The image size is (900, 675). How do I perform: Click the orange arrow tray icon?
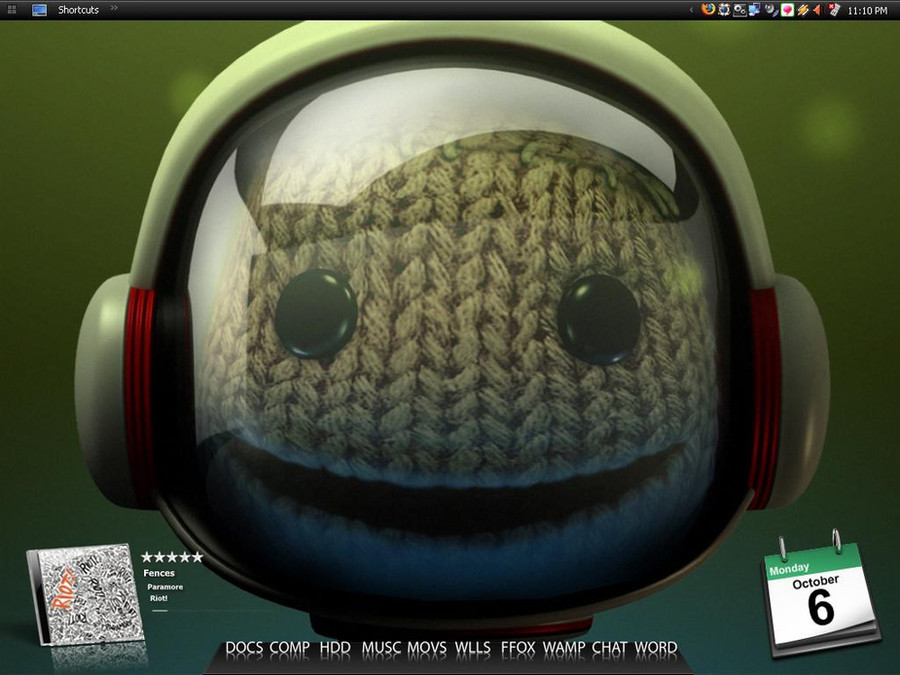[817, 10]
